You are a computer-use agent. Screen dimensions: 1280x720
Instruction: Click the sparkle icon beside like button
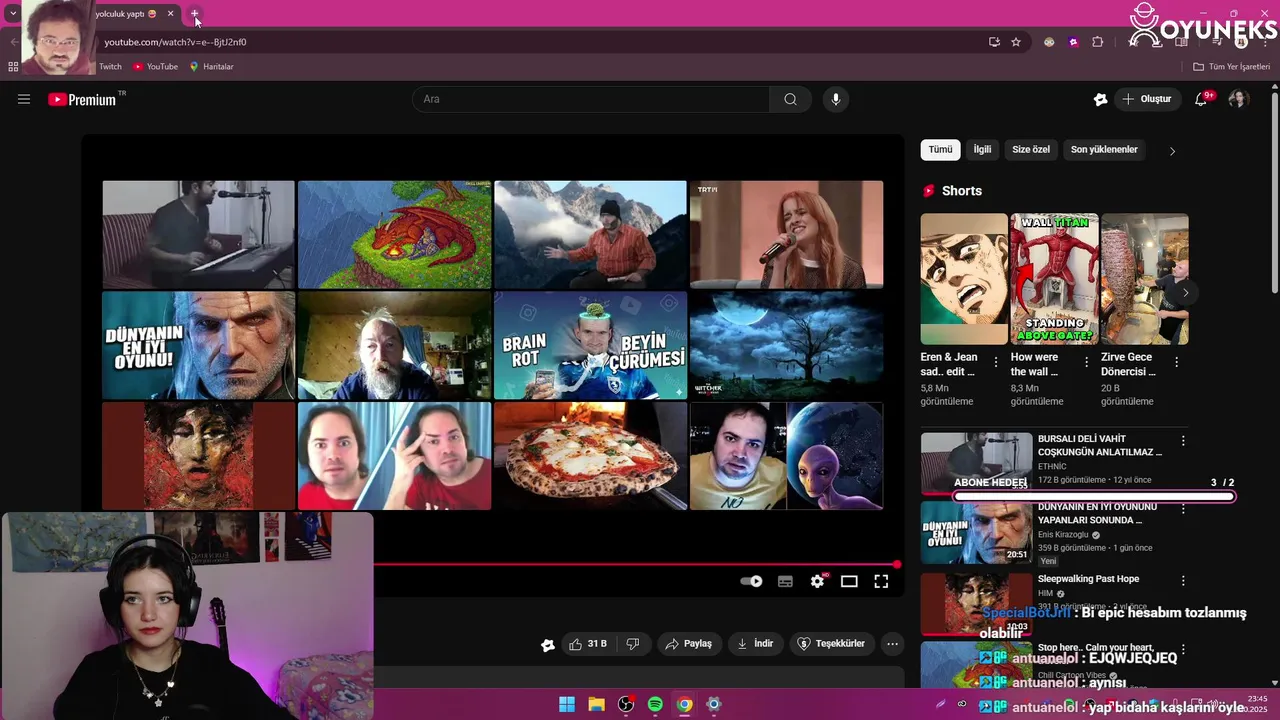pos(547,645)
